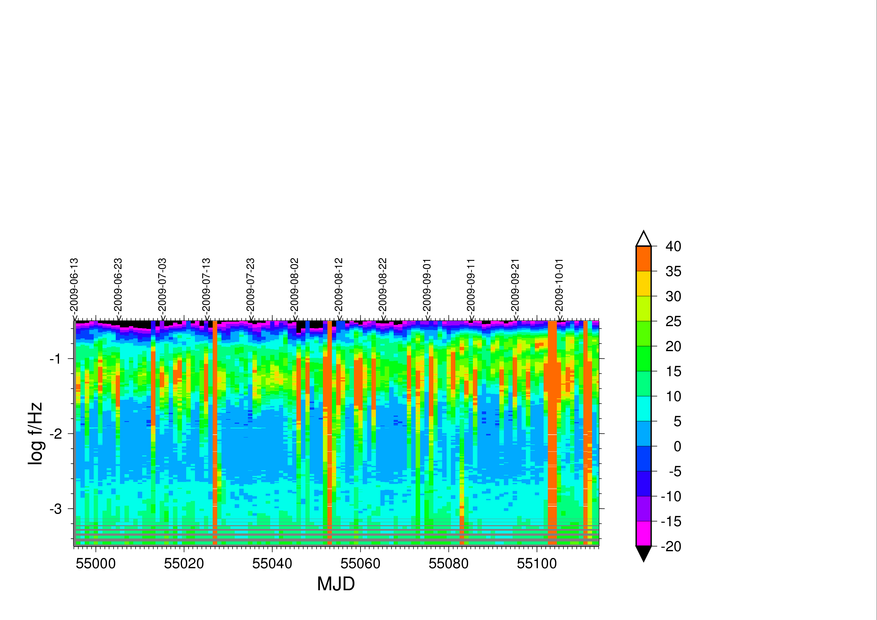The height and width of the screenshot is (620, 877).
Task: Select the 55000 x-axis tick label
Action: tap(95, 563)
